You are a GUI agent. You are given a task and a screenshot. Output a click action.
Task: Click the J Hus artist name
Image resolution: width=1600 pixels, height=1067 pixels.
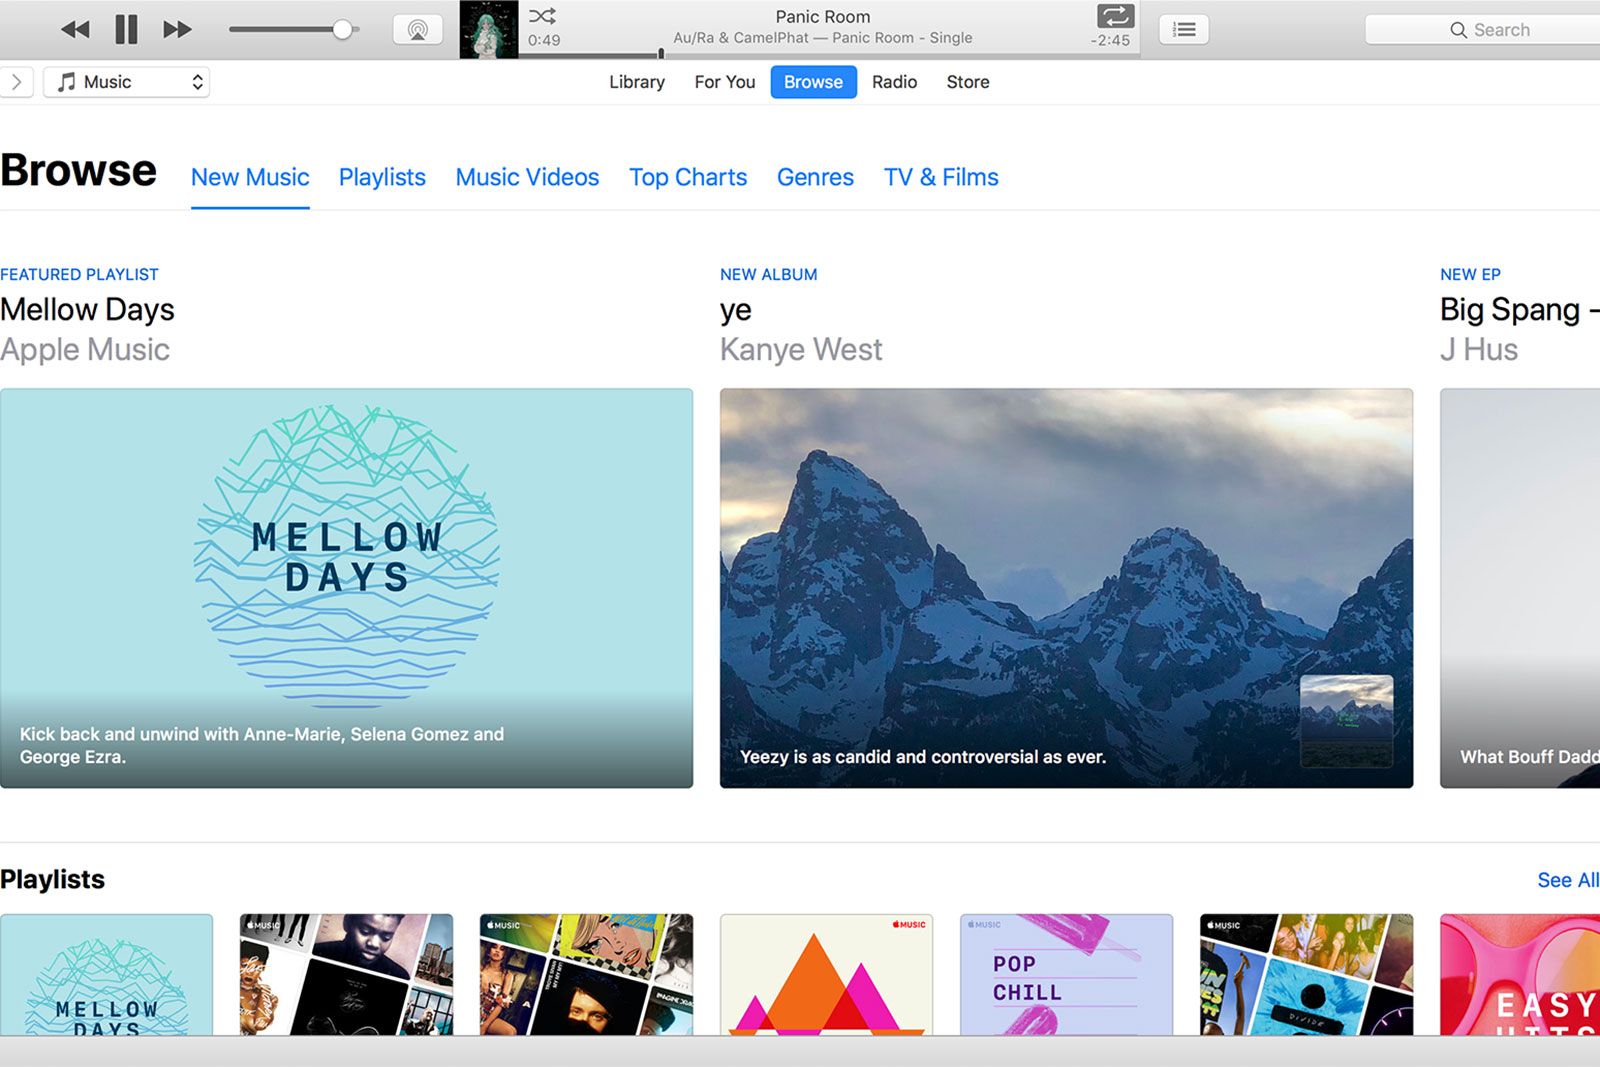(1479, 350)
